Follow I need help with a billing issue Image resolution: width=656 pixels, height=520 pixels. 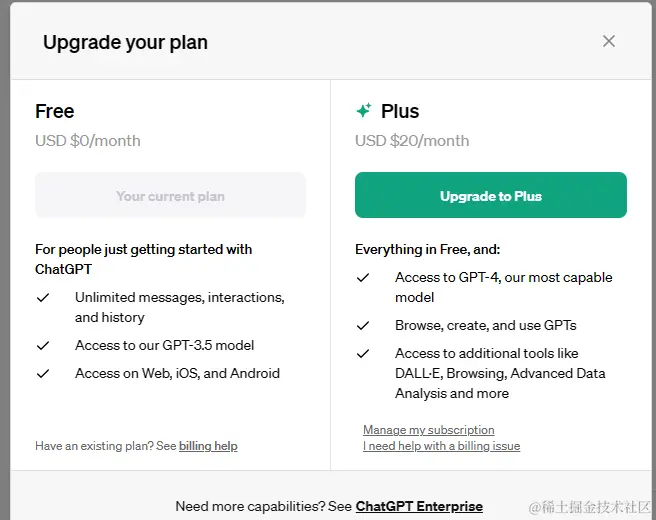click(x=441, y=446)
